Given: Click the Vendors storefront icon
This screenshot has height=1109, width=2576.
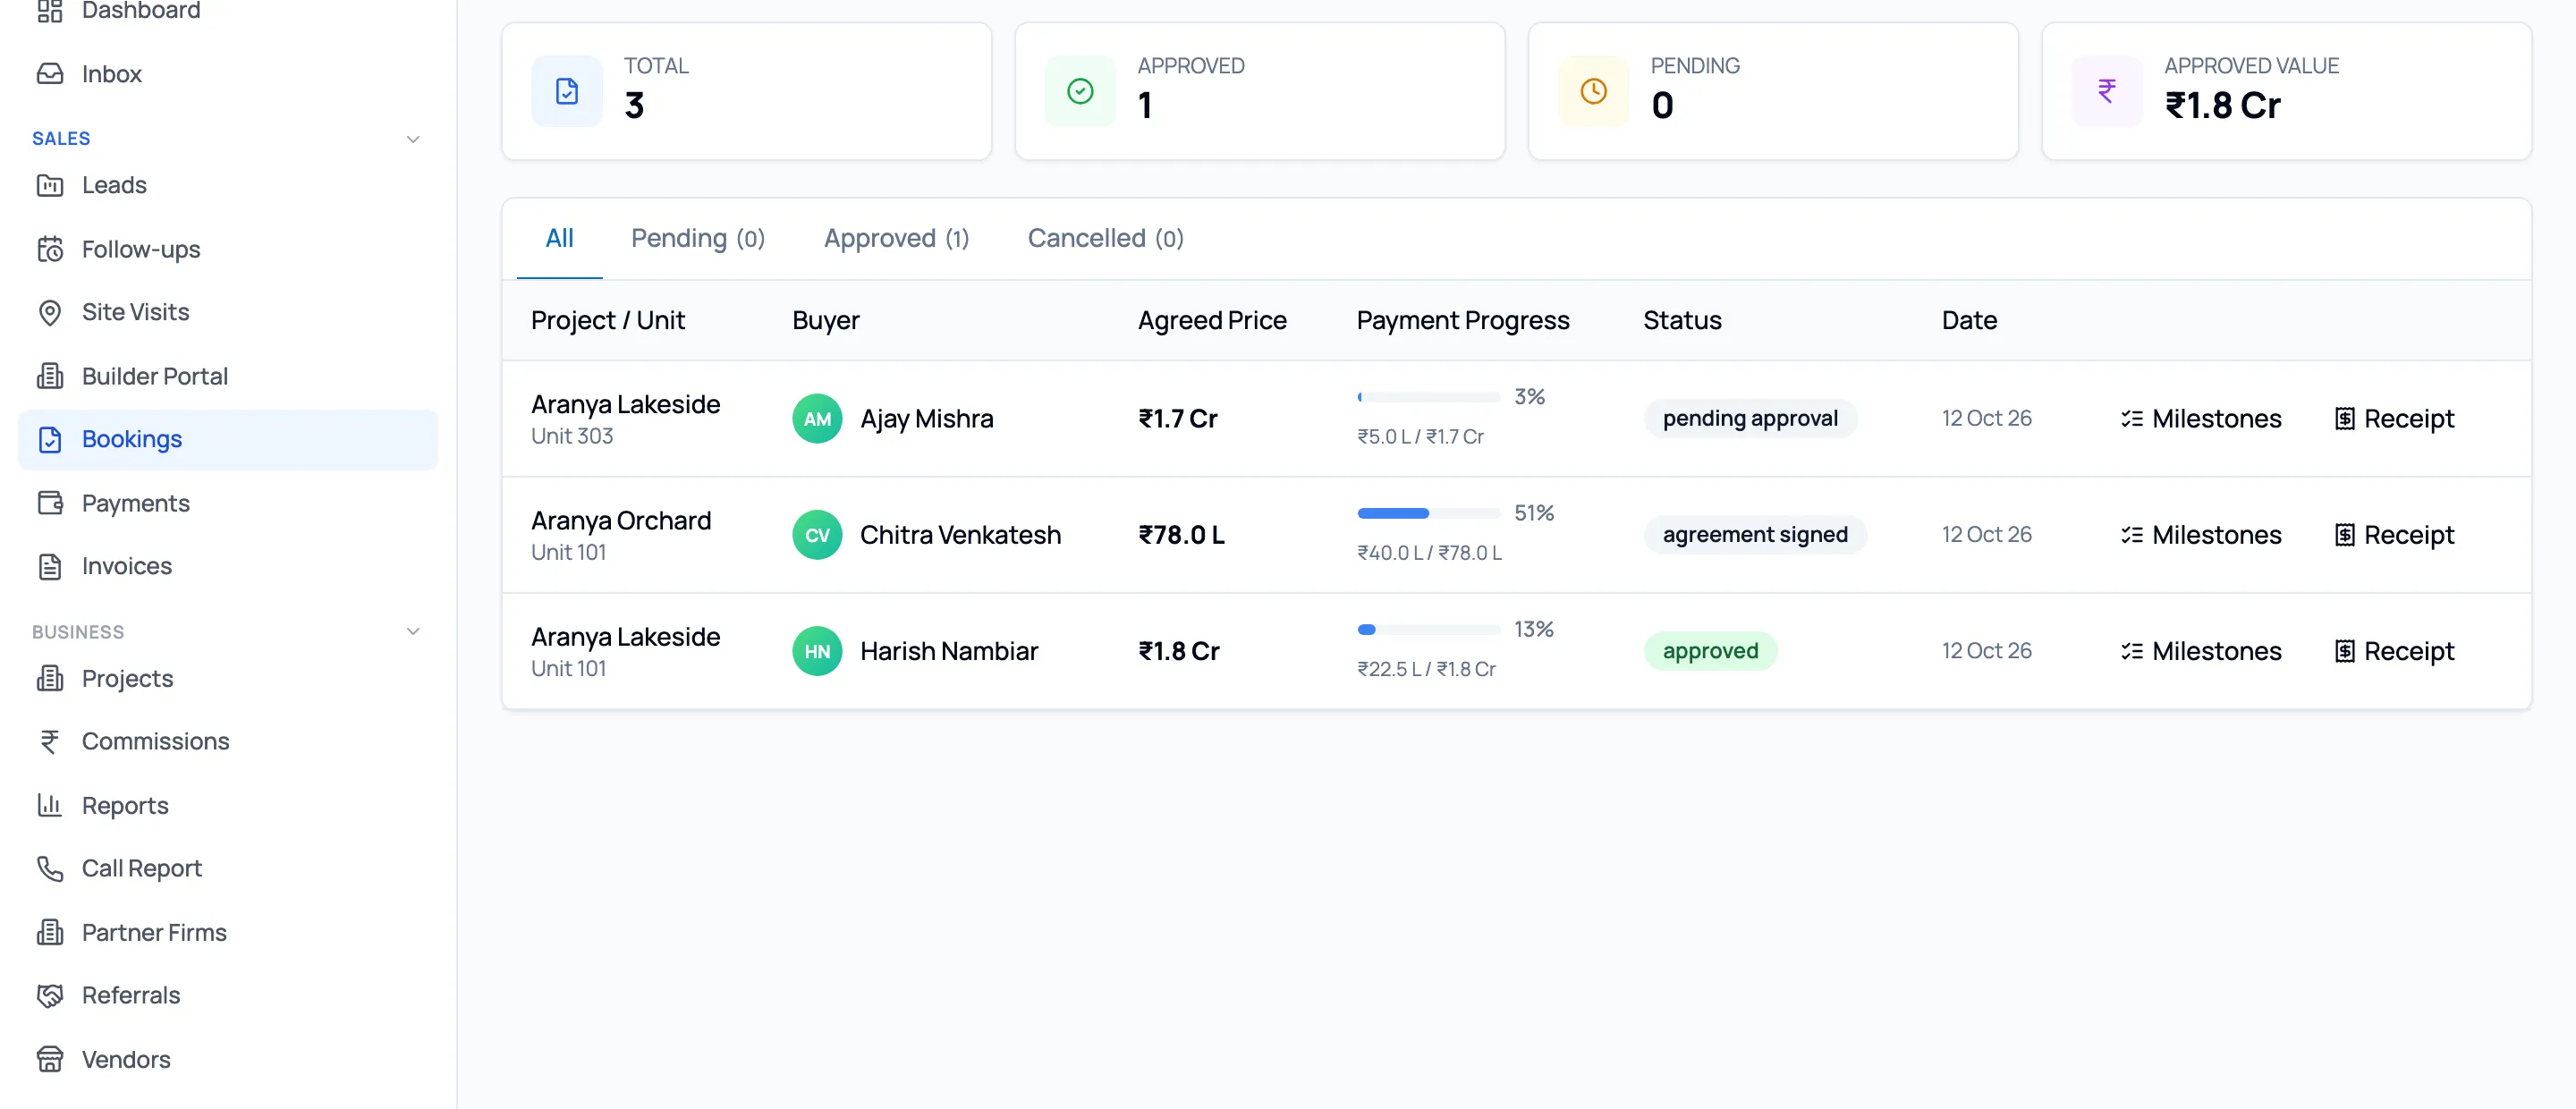Looking at the screenshot, I should (50, 1059).
